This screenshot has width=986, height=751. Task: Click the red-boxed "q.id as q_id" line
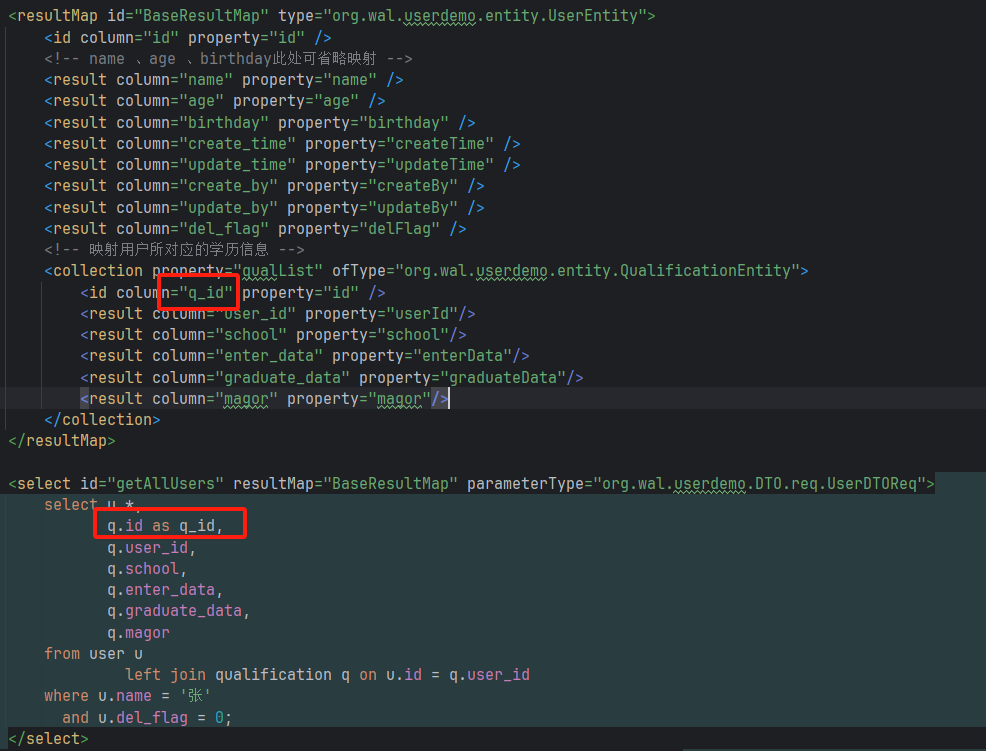pos(163,524)
